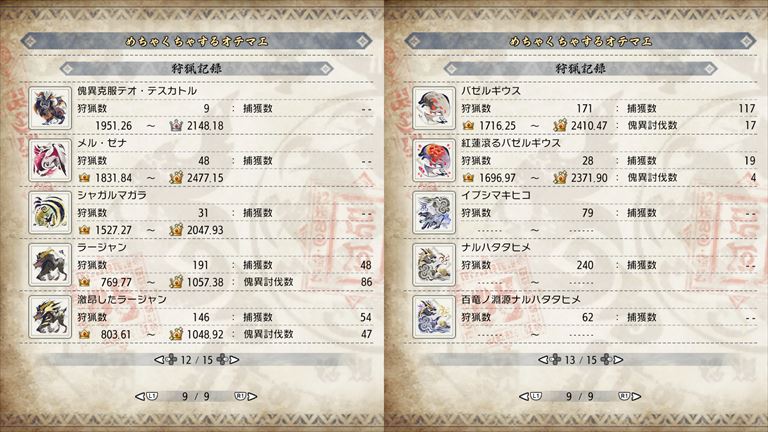Click the R1 next tab arrow on left panel
Screen dimensions: 768x432
[246, 396]
